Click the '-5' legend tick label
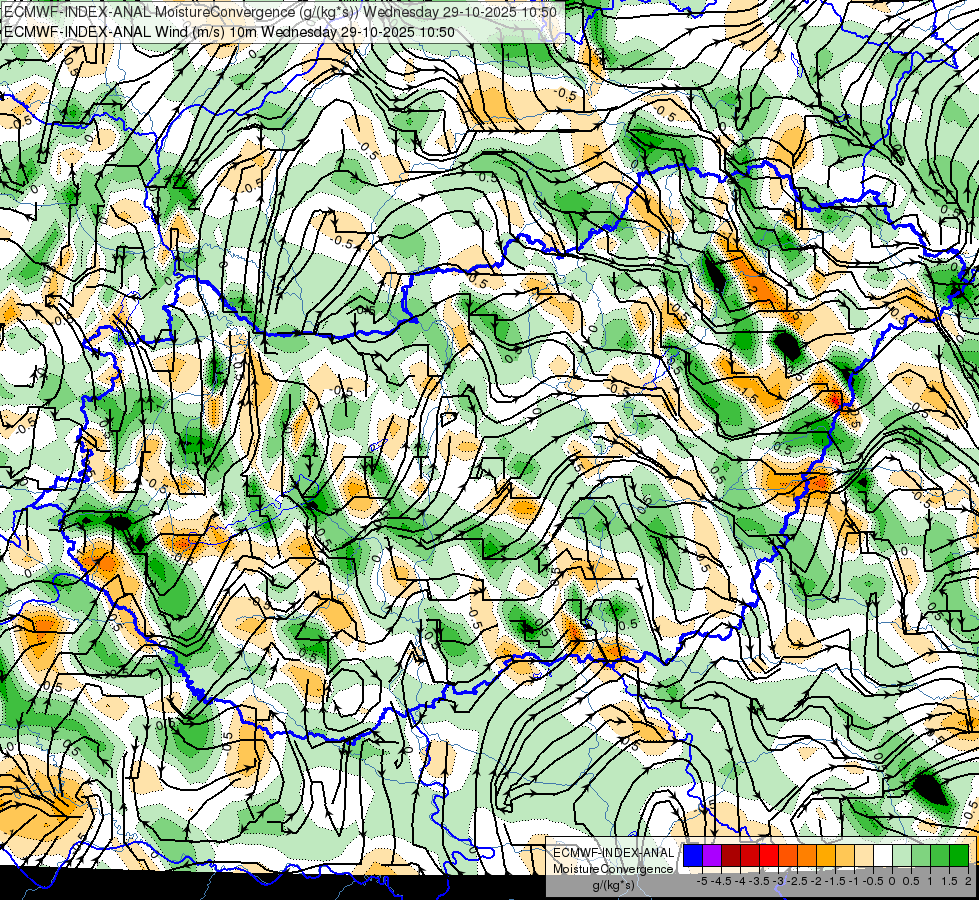 click(x=702, y=881)
